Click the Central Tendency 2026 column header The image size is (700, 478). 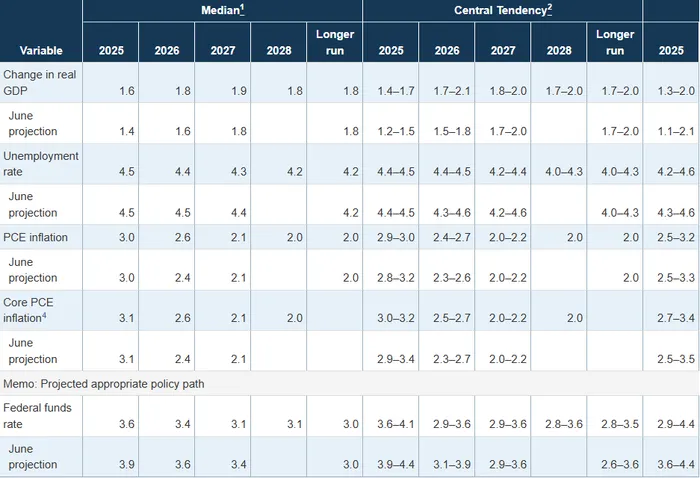coord(448,50)
